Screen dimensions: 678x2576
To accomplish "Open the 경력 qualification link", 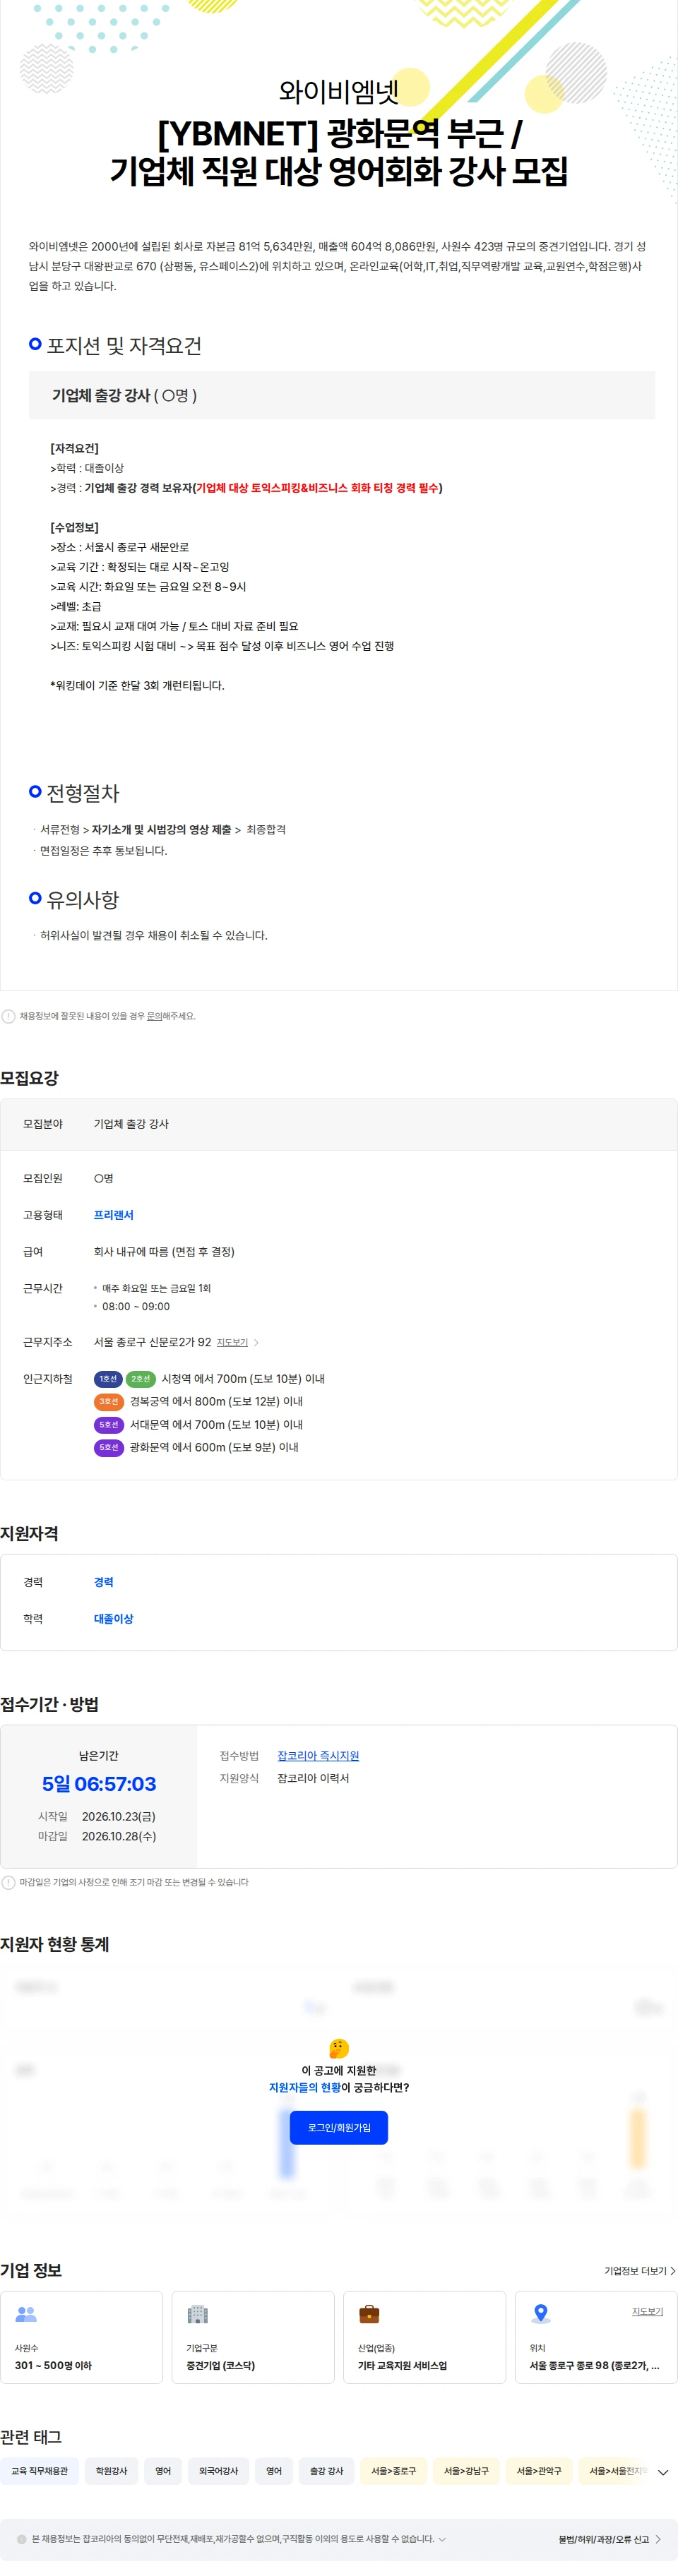I will click(103, 1582).
